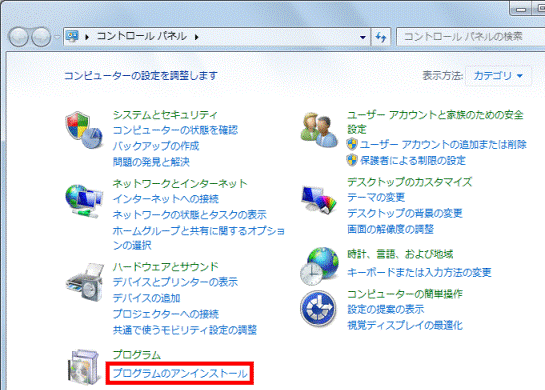This screenshot has width=545, height=390.
Task: Open 時計、言語、および地域 category
Action: click(x=400, y=254)
